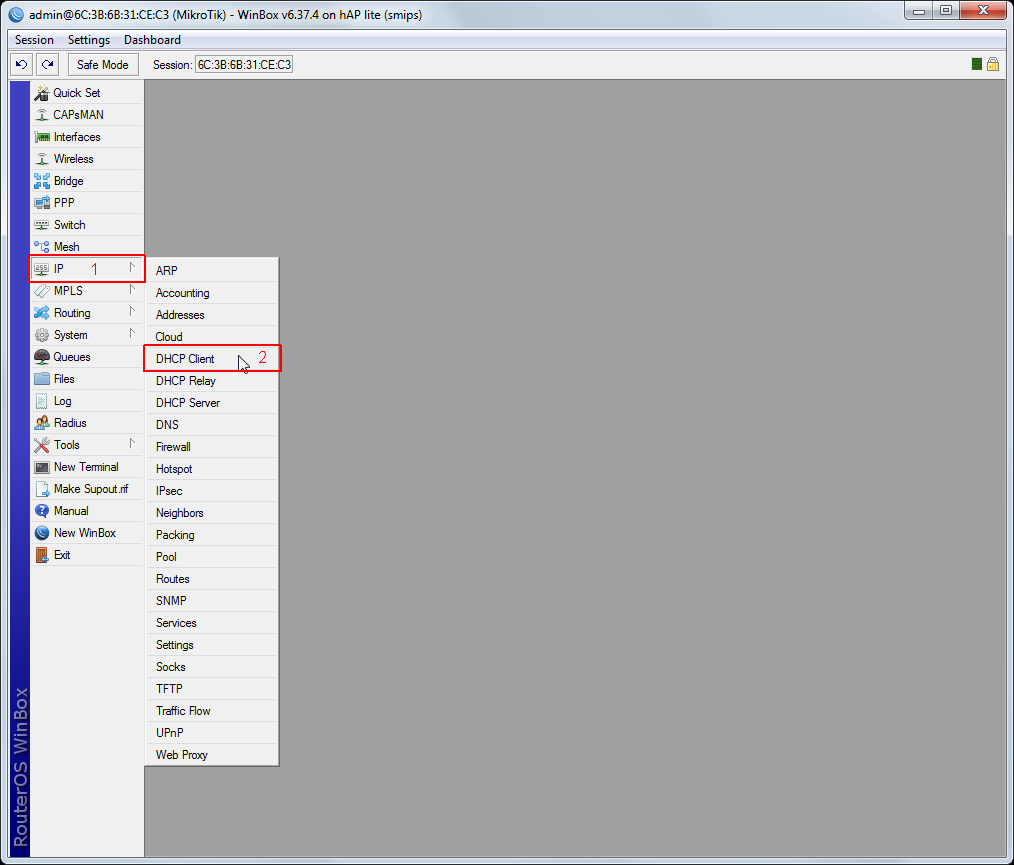Screen dimensions: 1014x865
Task: Expand the Tools submenu arrow
Action: click(x=131, y=444)
